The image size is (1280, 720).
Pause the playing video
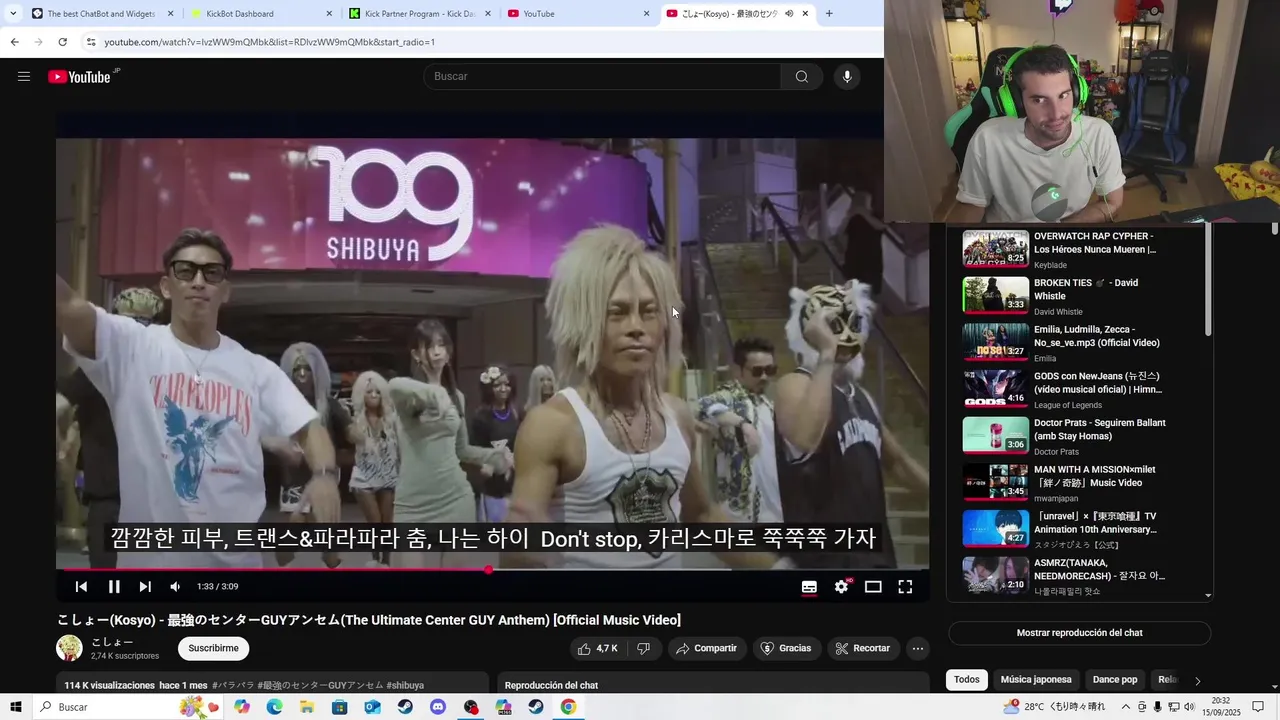click(114, 587)
